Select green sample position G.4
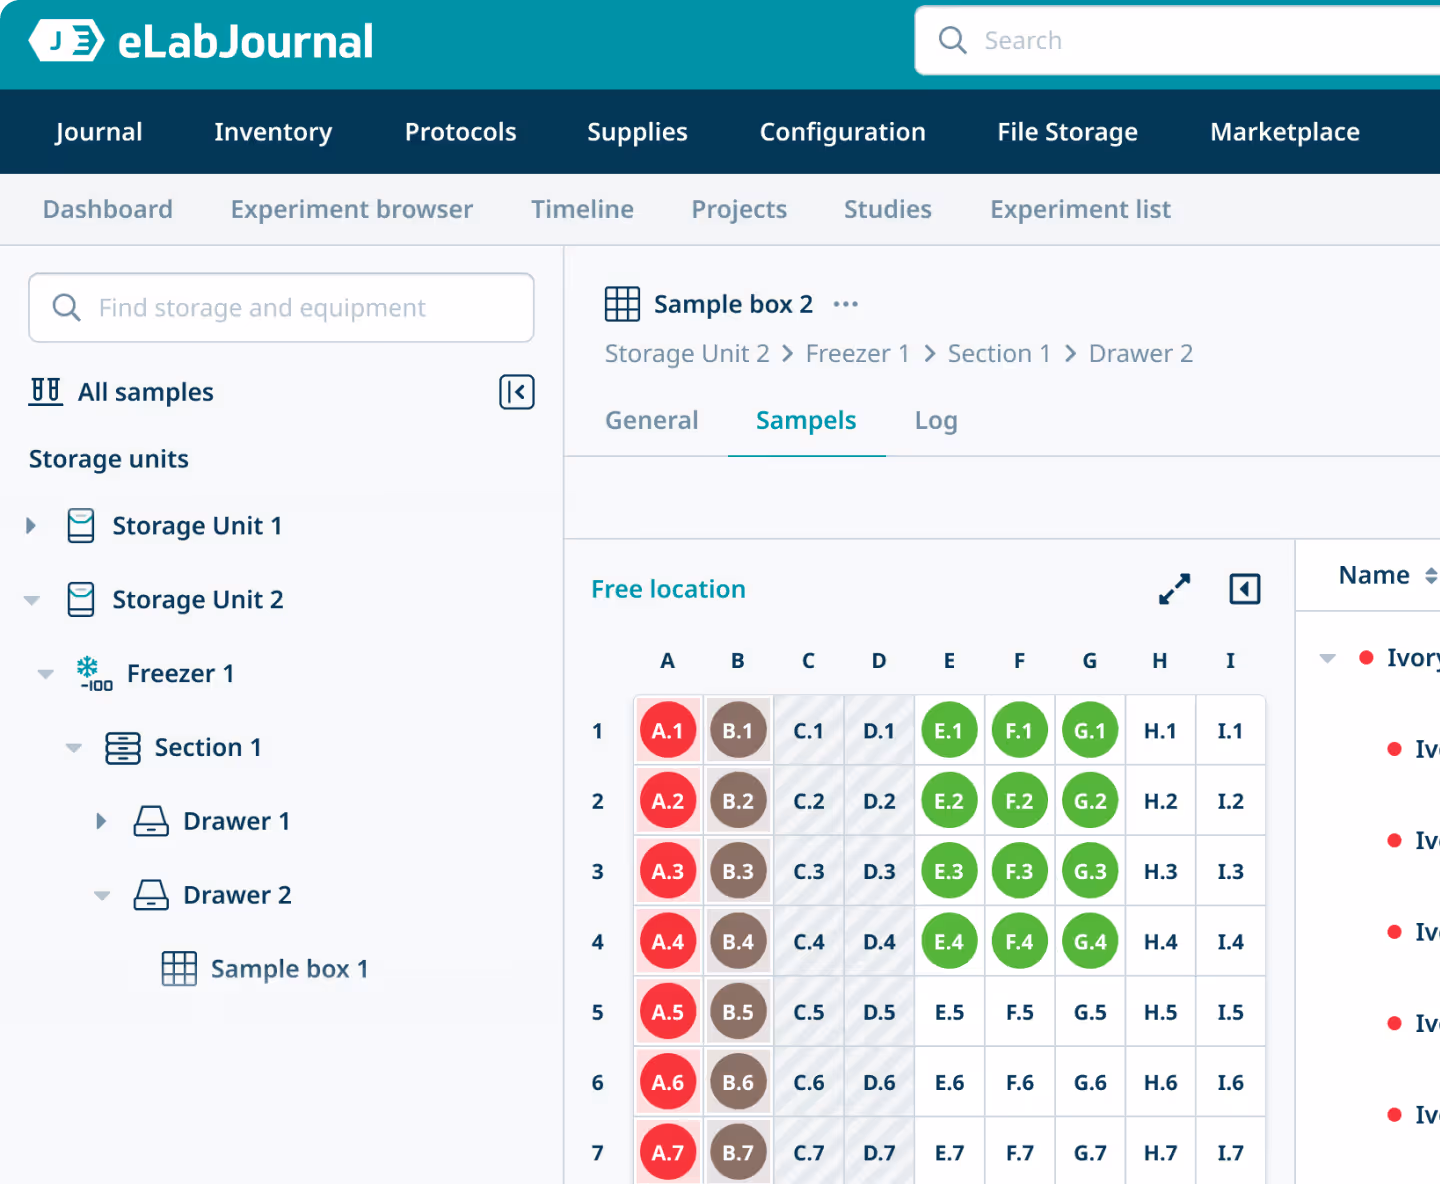This screenshot has width=1440, height=1184. pos(1090,941)
